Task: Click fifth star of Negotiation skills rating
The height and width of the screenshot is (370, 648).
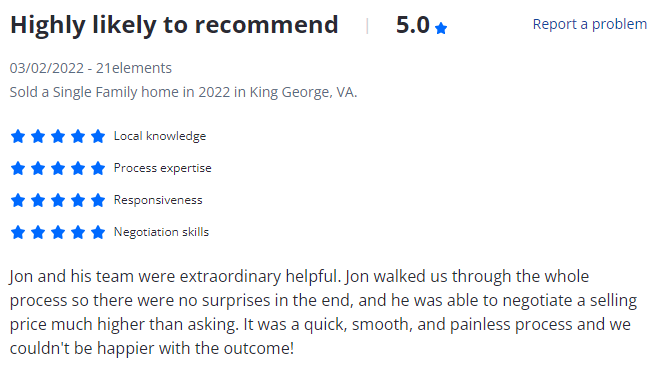Action: 98,232
